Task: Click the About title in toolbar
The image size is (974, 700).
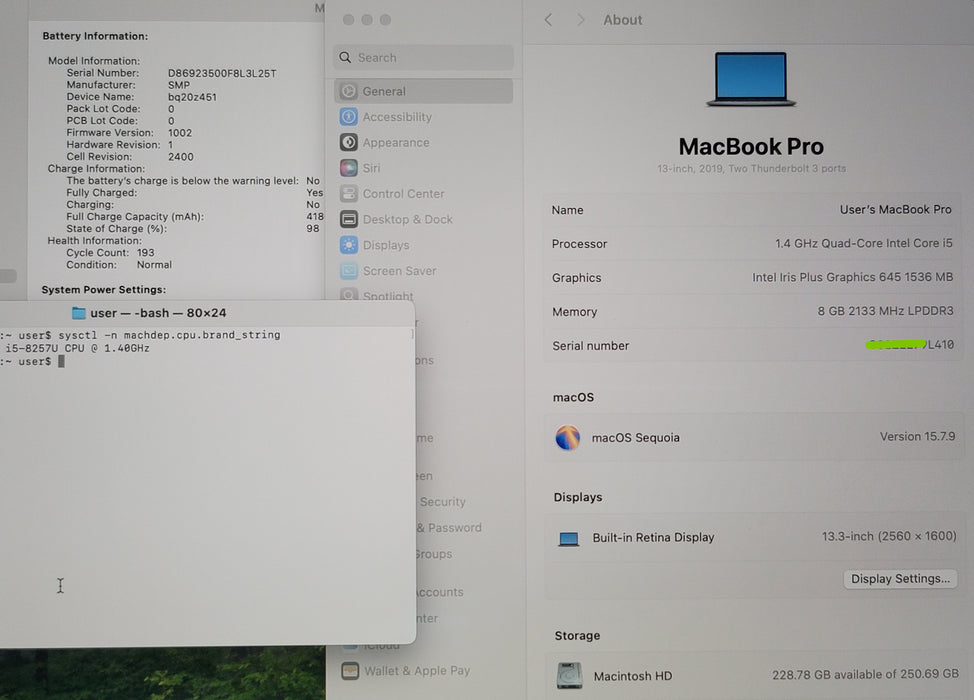Action: click(x=622, y=20)
